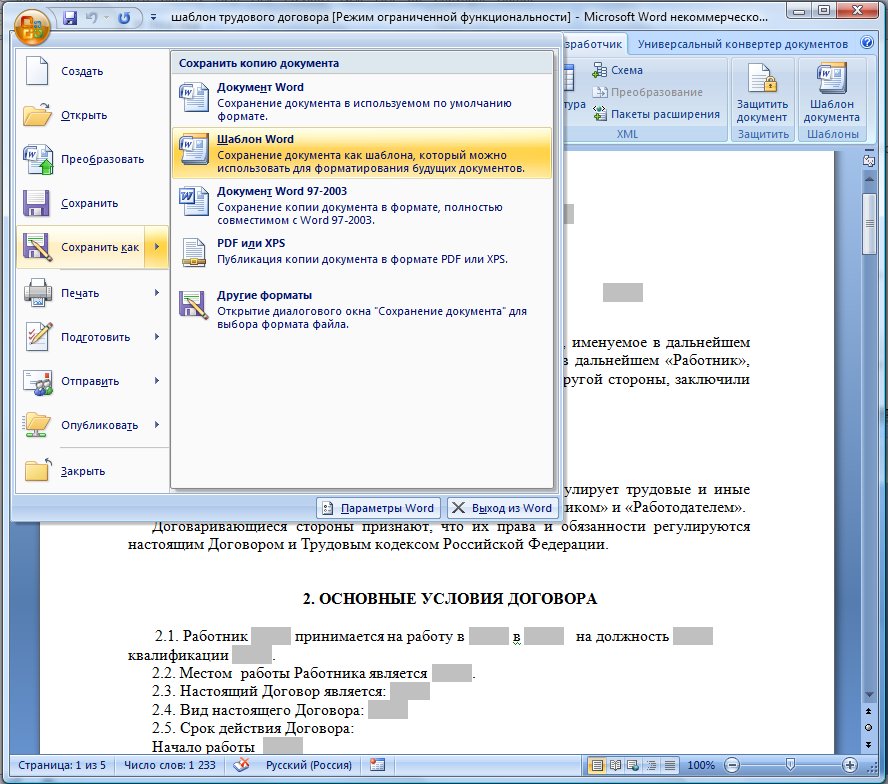Select Преобразовать in the Office menu
This screenshot has height=784, width=888.
92,159
